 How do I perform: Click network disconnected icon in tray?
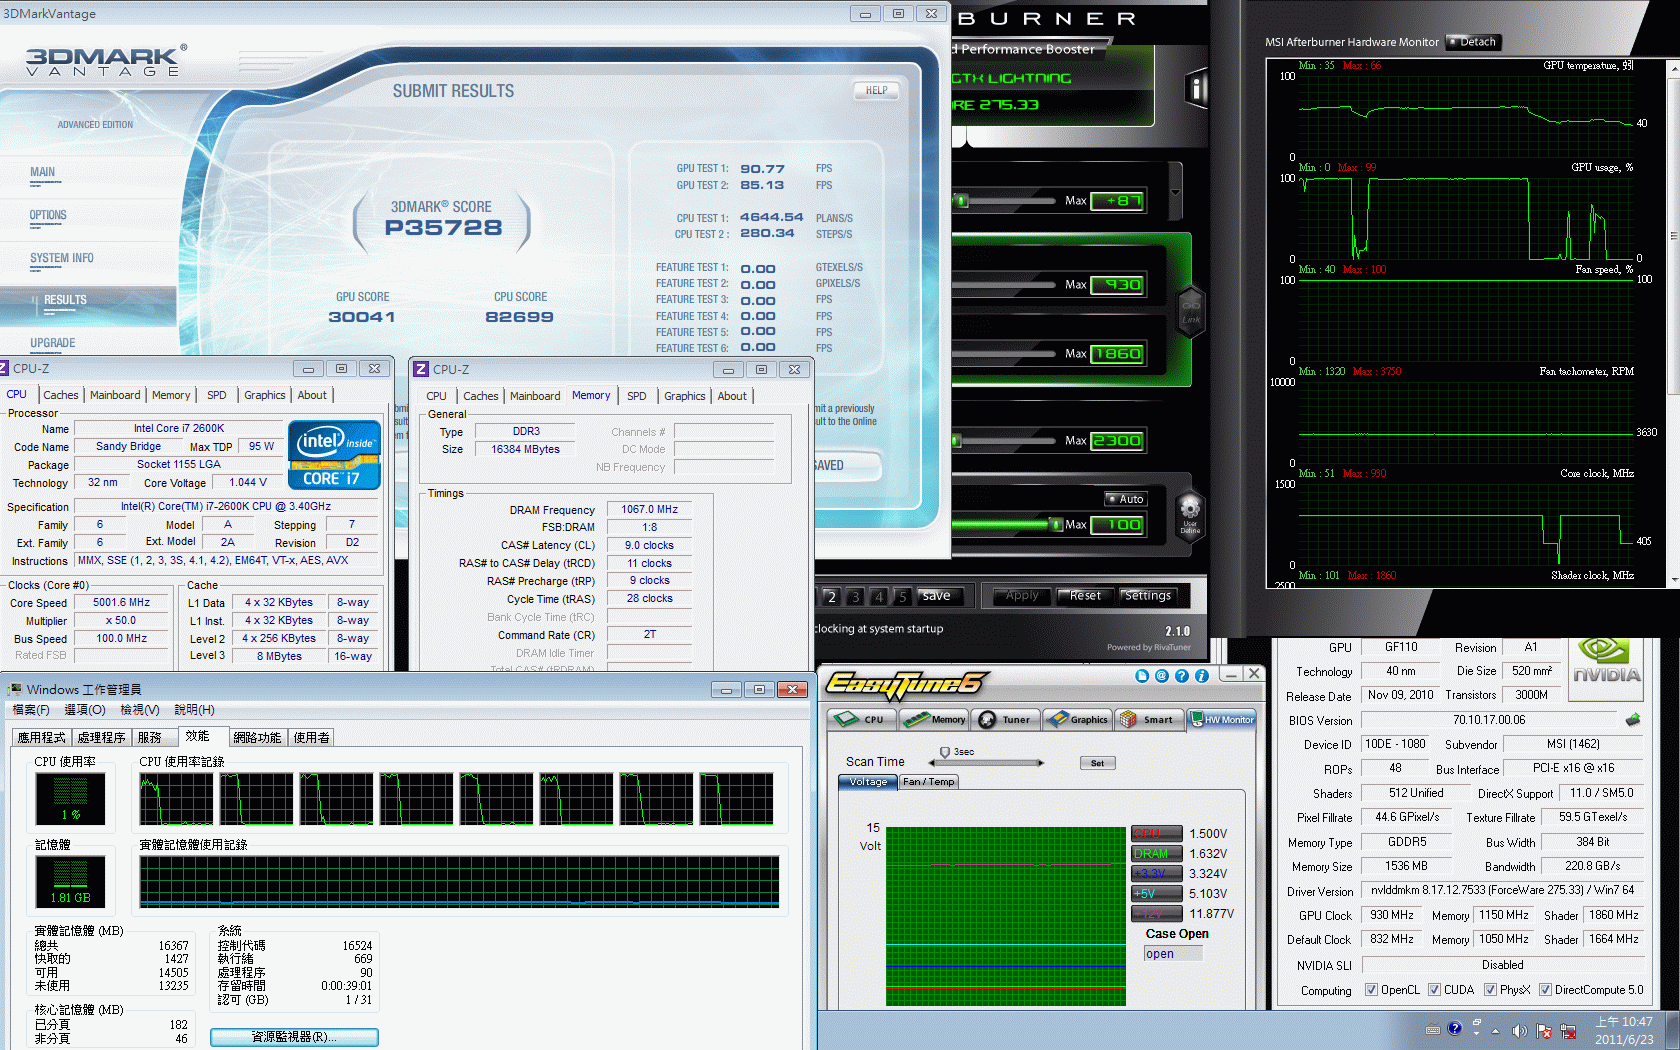click(x=1568, y=1030)
